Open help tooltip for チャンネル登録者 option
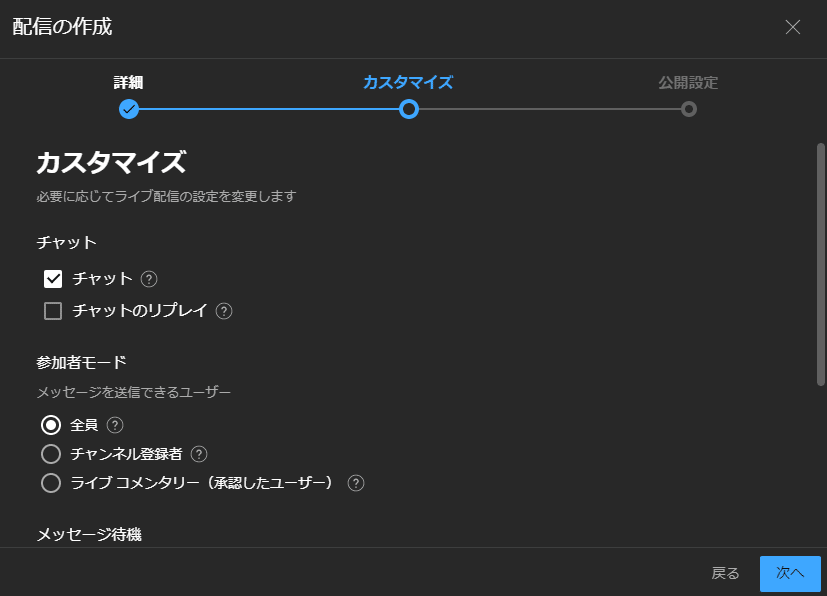The width and height of the screenshot is (827, 596). (199, 454)
